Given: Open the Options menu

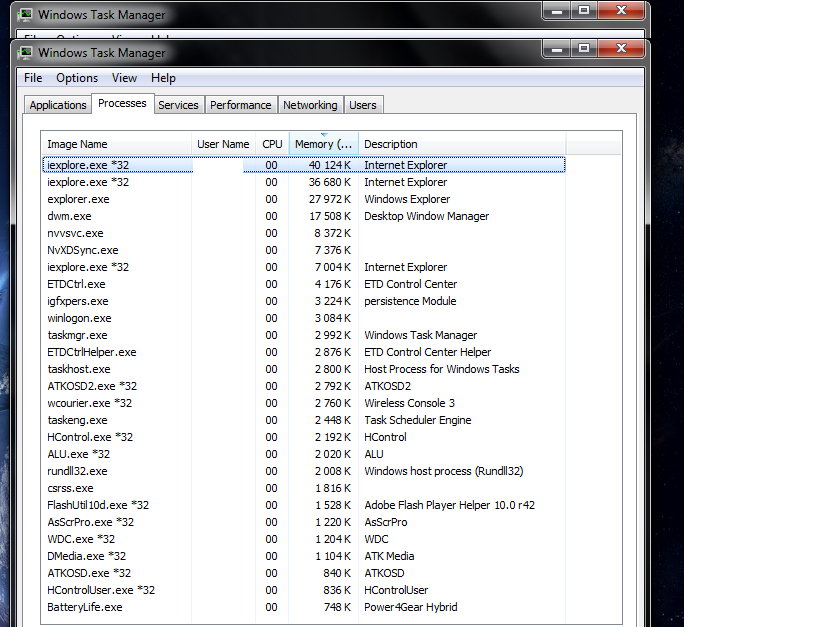Looking at the screenshot, I should [77, 78].
